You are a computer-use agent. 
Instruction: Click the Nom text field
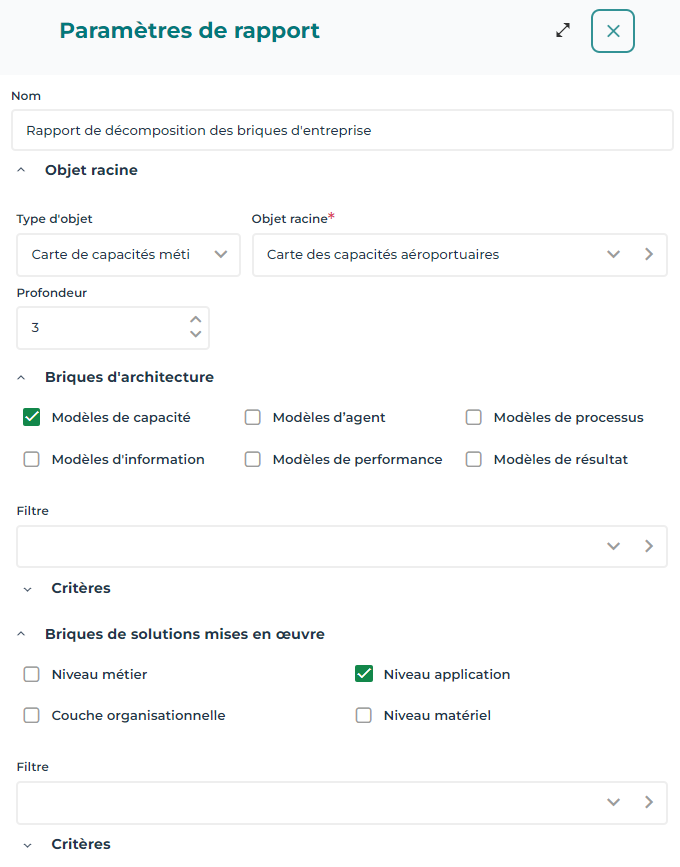point(342,131)
